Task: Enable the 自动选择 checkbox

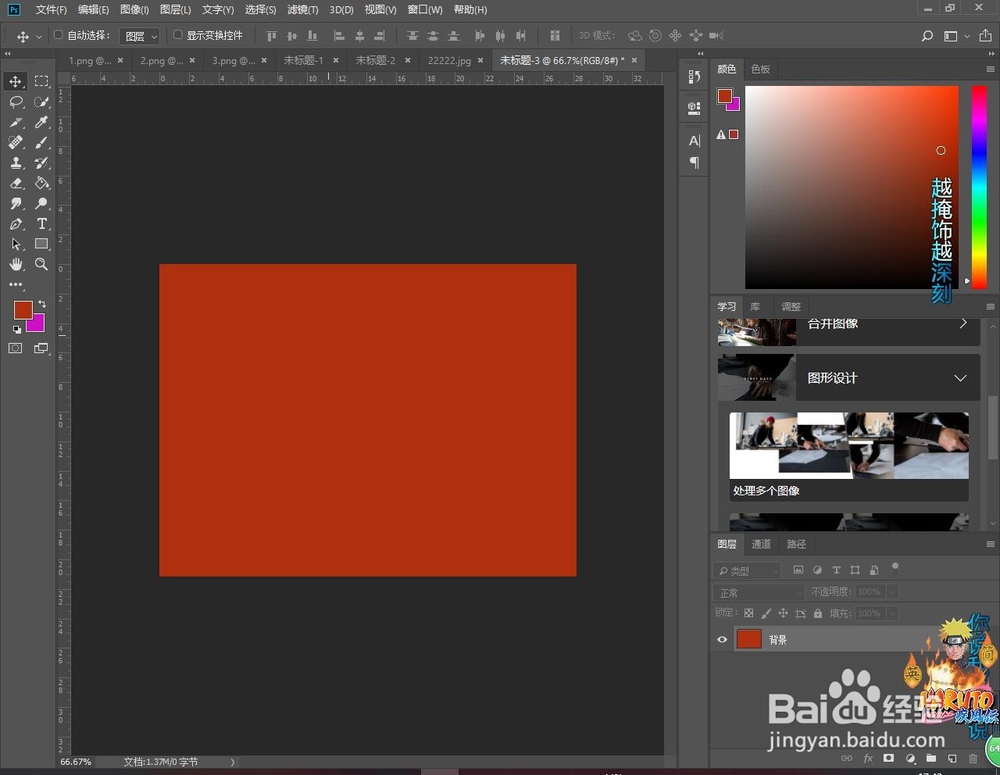Action: [58, 35]
